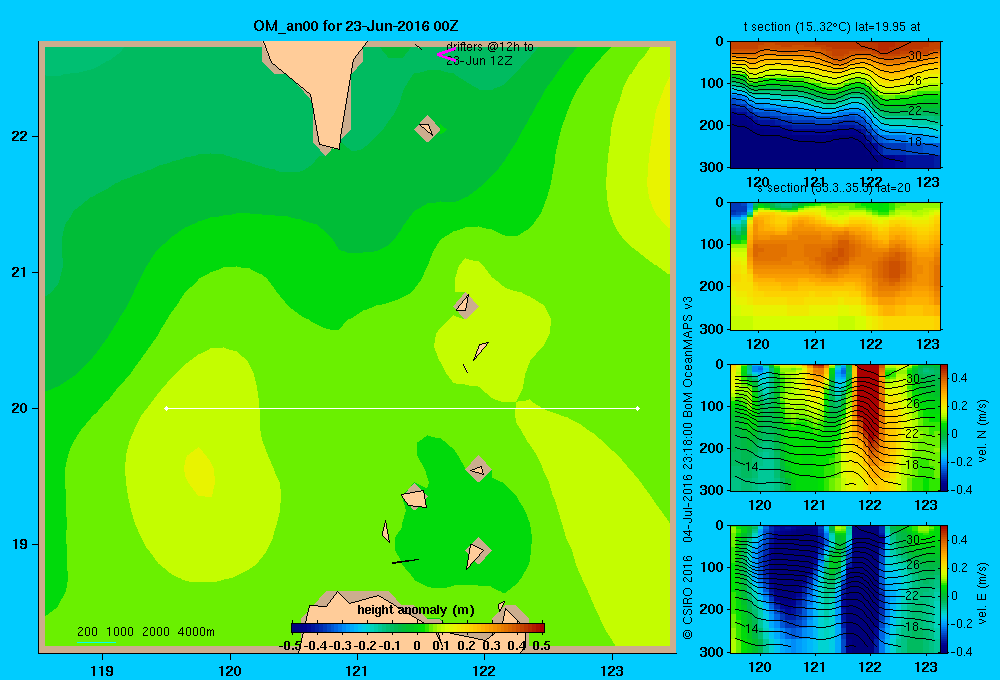The height and width of the screenshot is (680, 1000).
Task: Click the white section line's right endpoint diamond
Action: coord(638,408)
